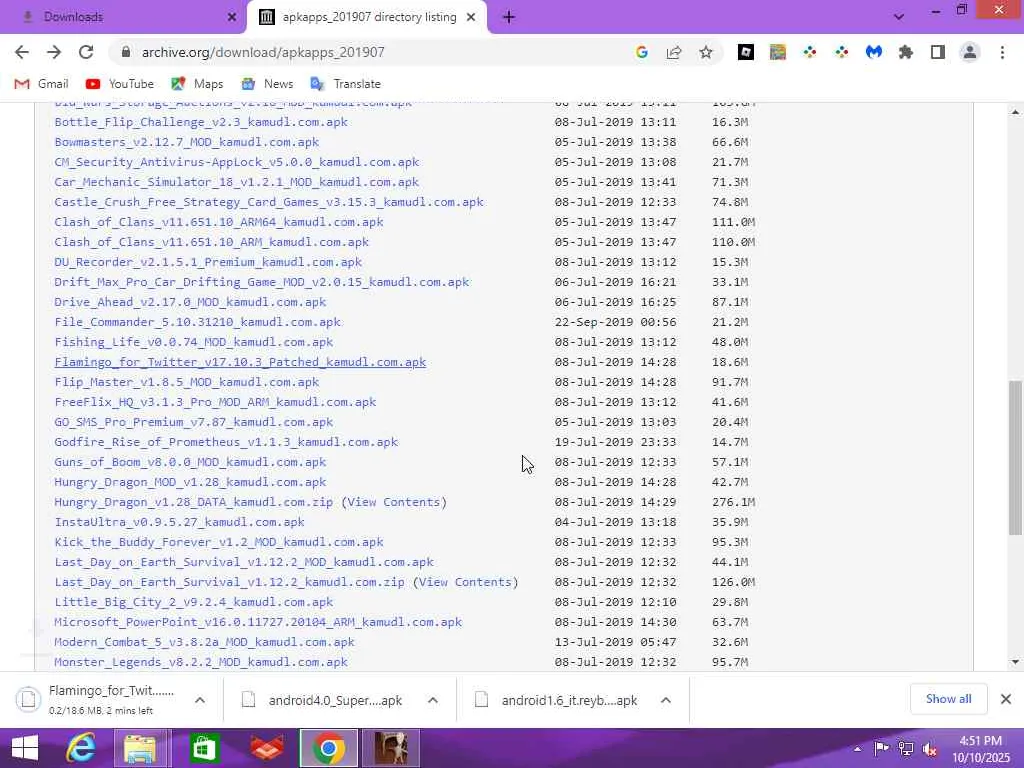View Contents of Last_Day_on_Earth zip
The image size is (1024, 768).
click(x=466, y=582)
